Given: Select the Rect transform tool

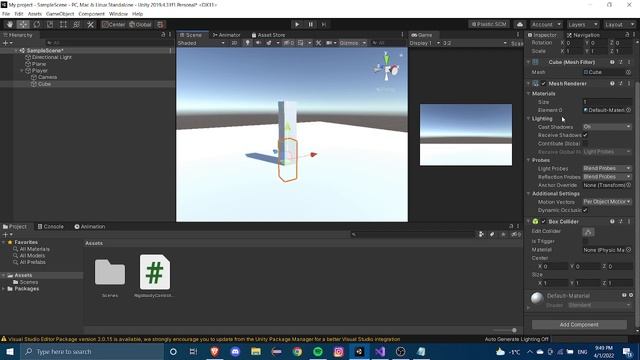Looking at the screenshot, I should point(63,24).
